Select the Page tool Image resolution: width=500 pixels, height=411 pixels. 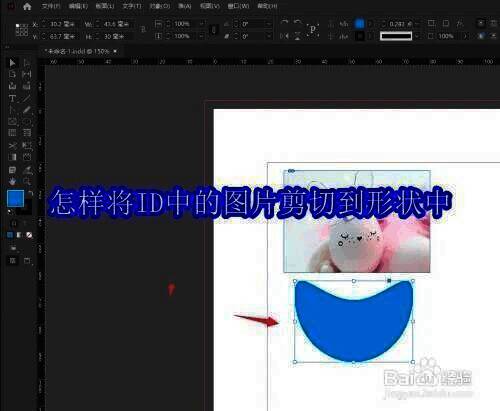click(x=12, y=74)
